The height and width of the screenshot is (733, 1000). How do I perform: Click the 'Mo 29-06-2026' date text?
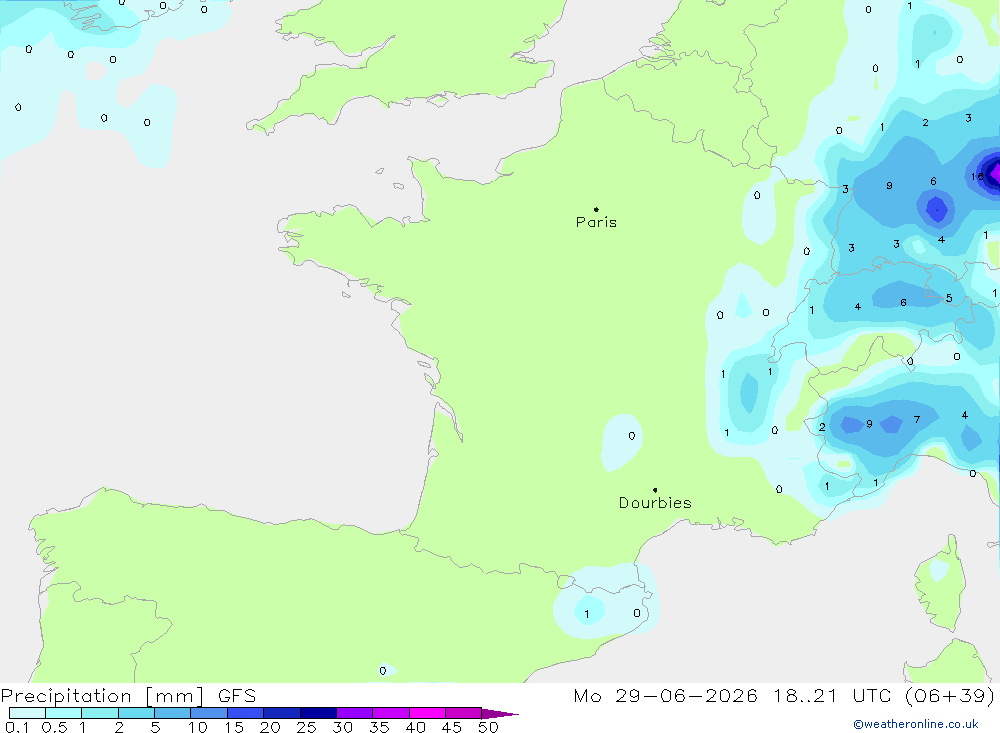665,696
